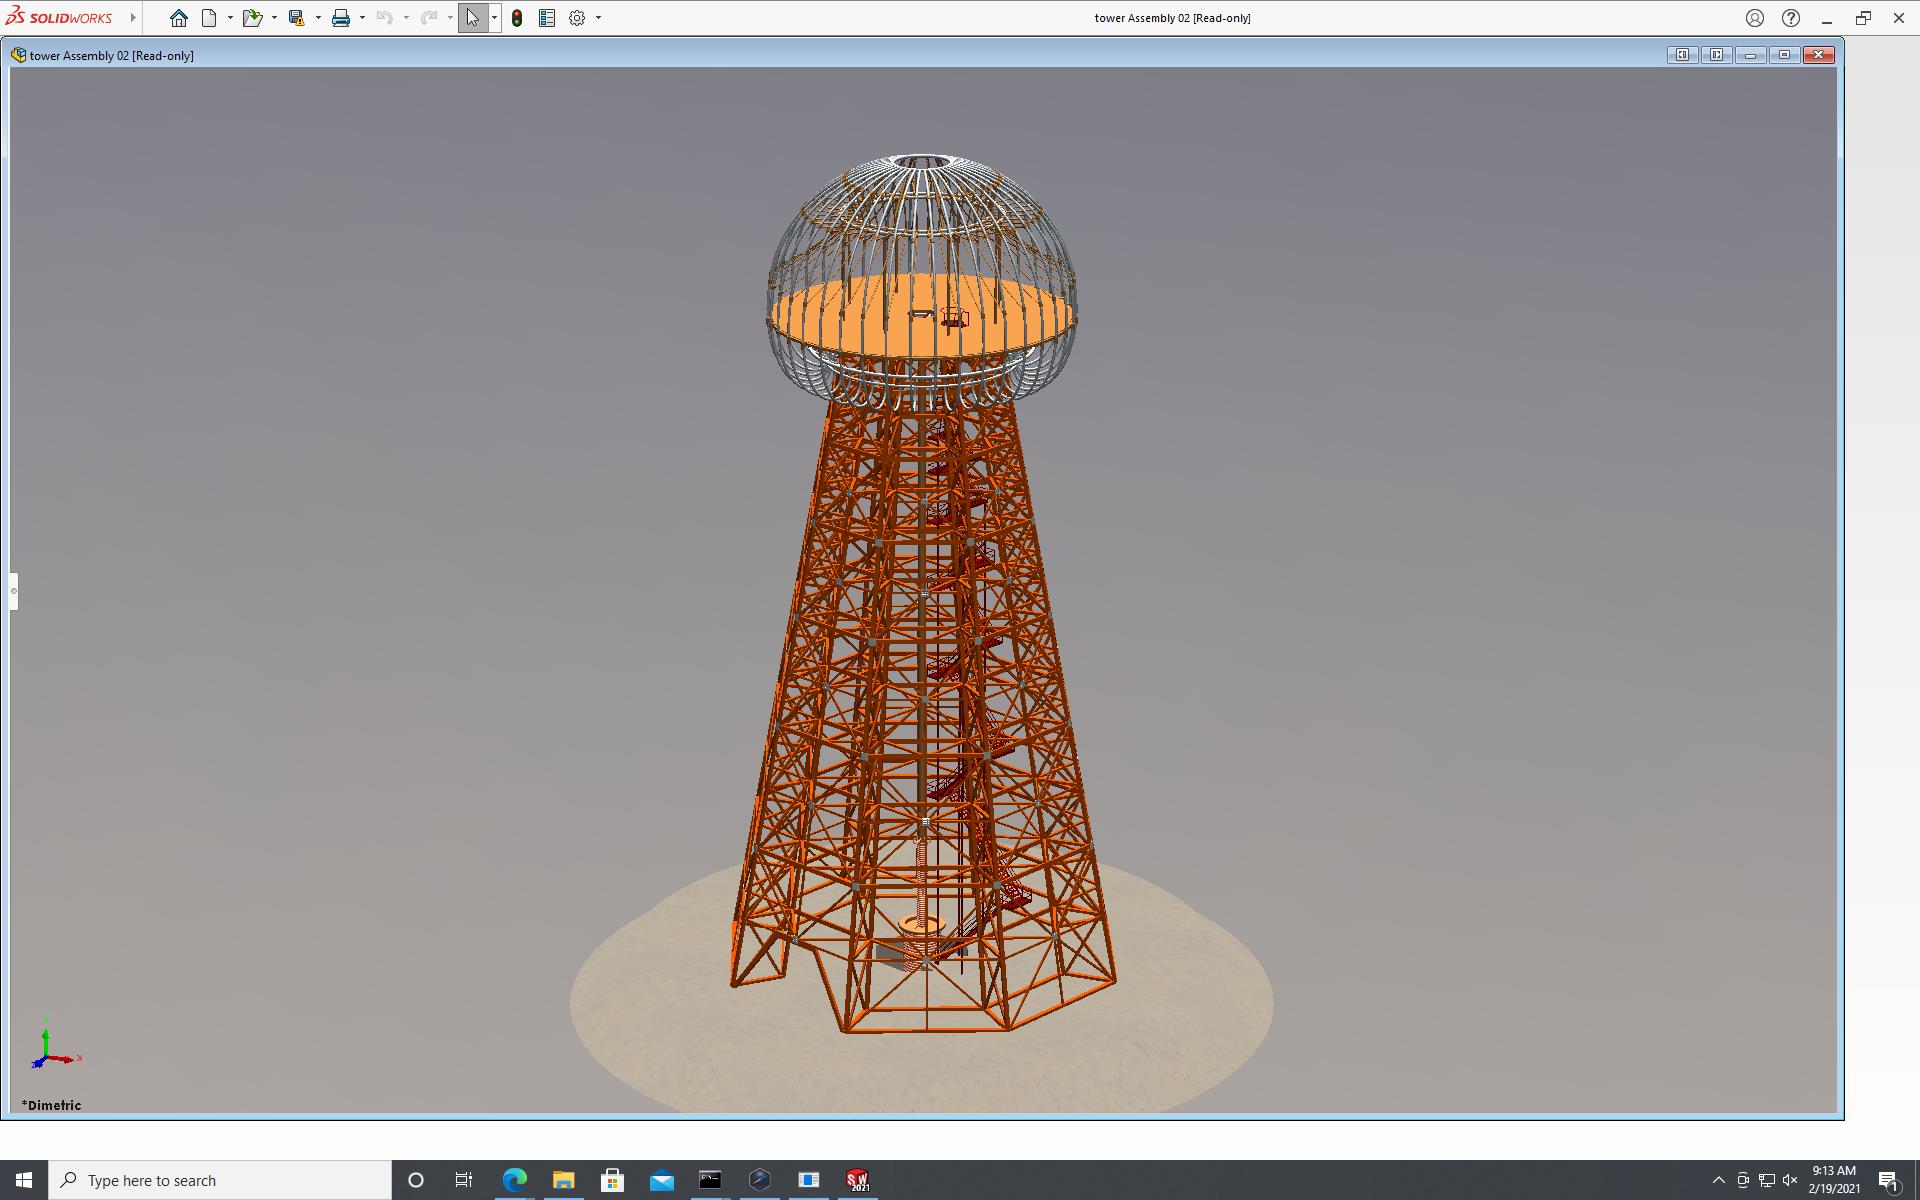The height and width of the screenshot is (1200, 1920).
Task: Click the Dimetric view orientation label
Action: pyautogui.click(x=52, y=1105)
